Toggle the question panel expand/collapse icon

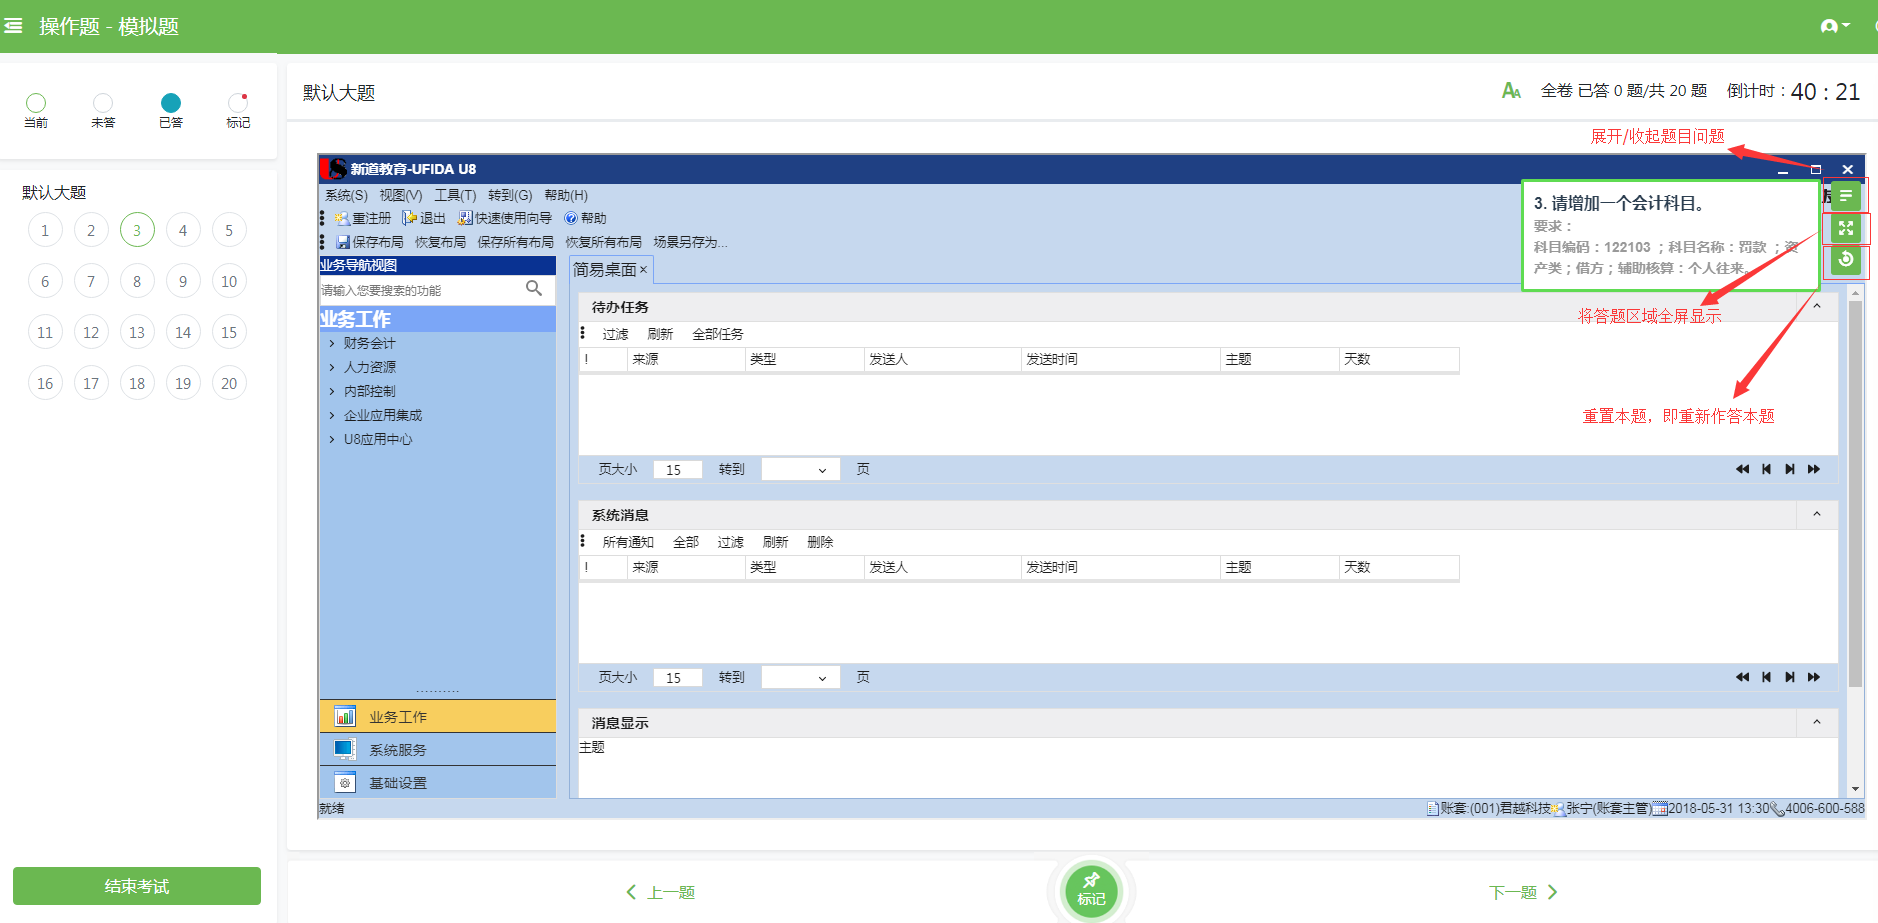[x=1846, y=196]
